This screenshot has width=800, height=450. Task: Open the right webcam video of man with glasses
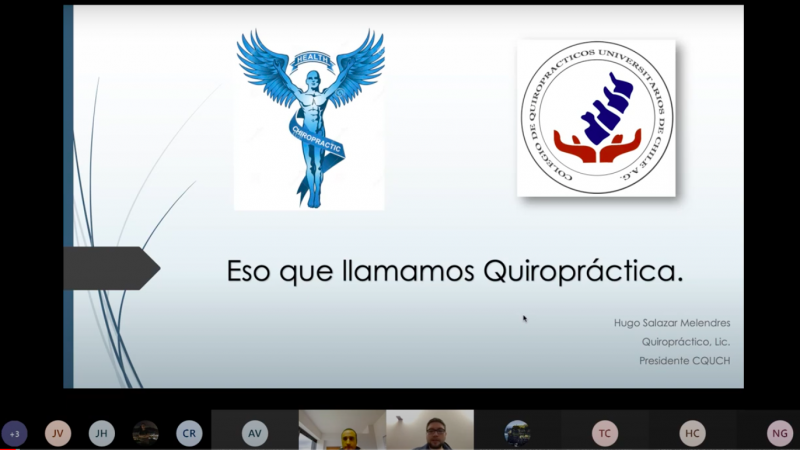pos(430,431)
